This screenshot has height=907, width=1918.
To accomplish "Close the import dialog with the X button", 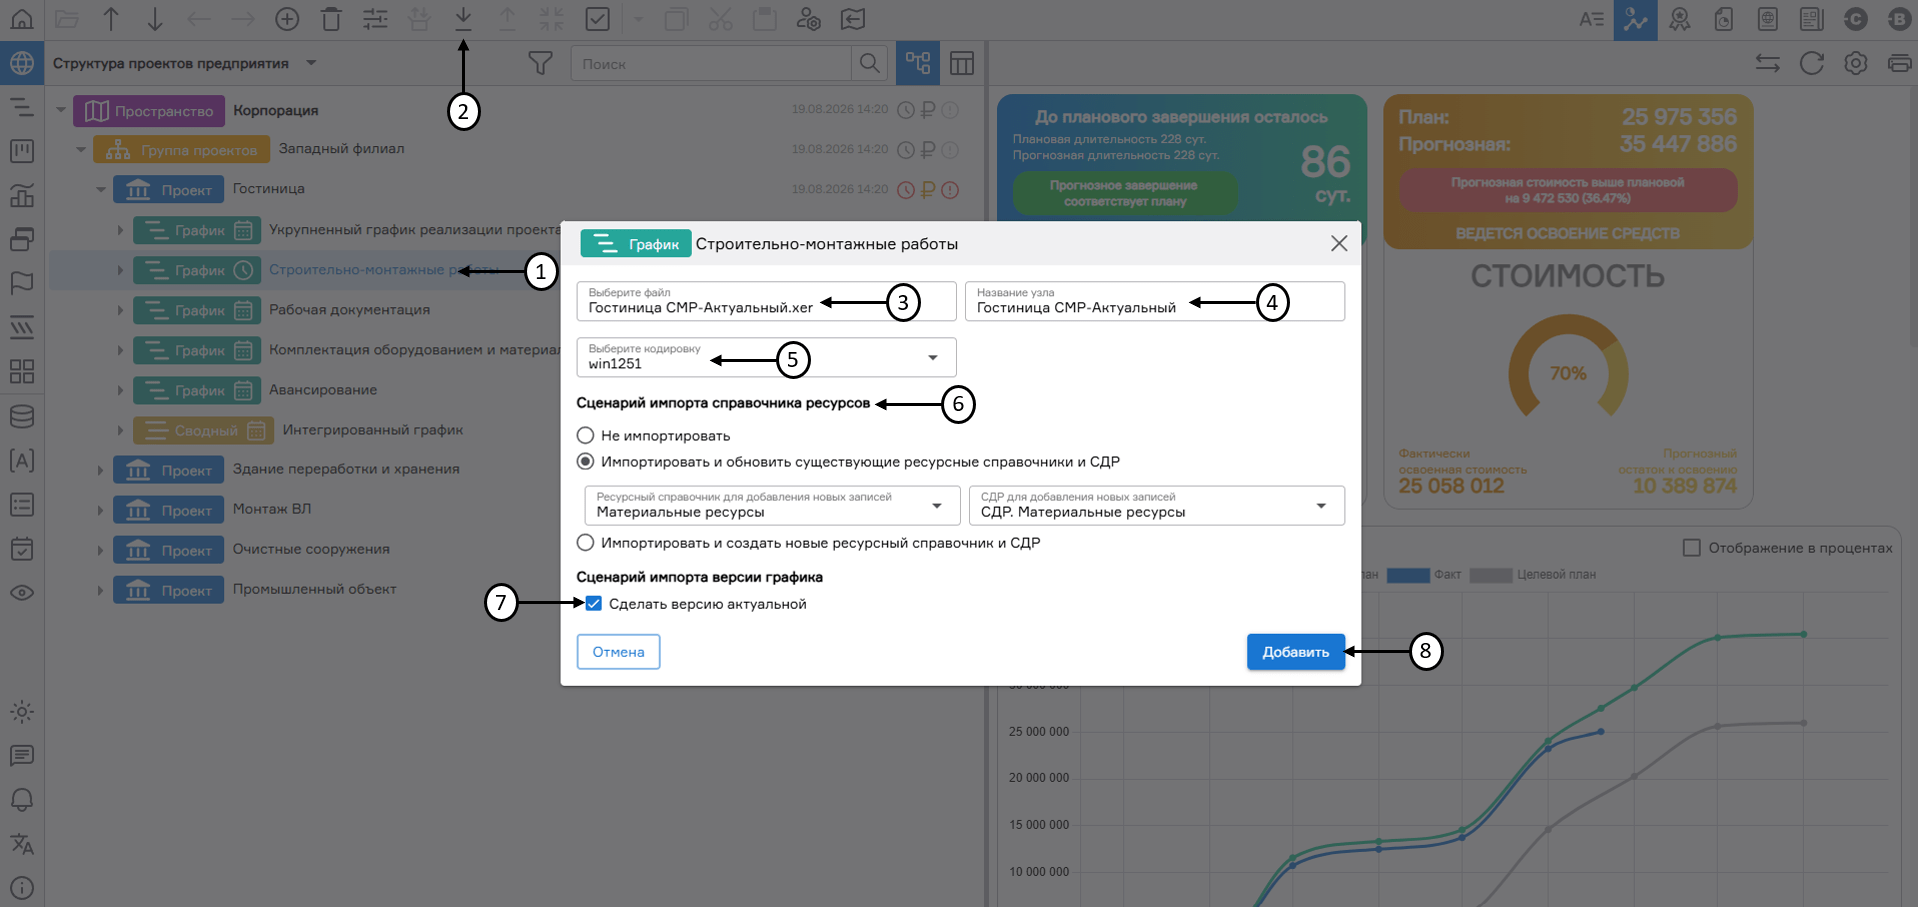I will click(1339, 243).
